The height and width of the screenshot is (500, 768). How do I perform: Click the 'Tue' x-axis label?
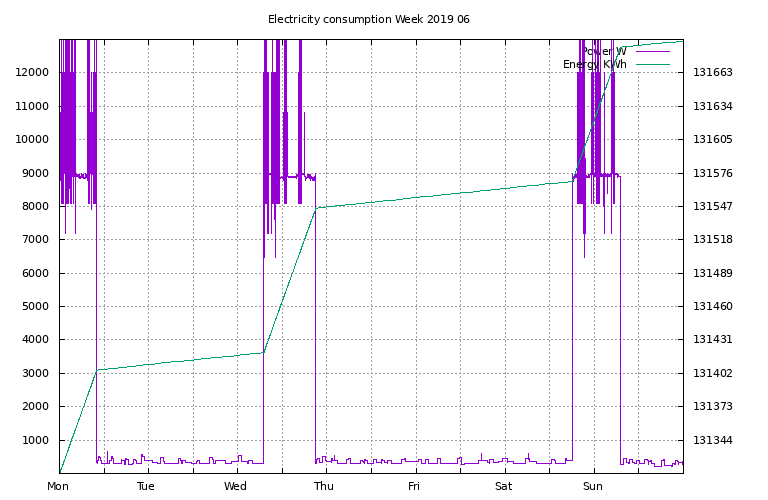[146, 487]
